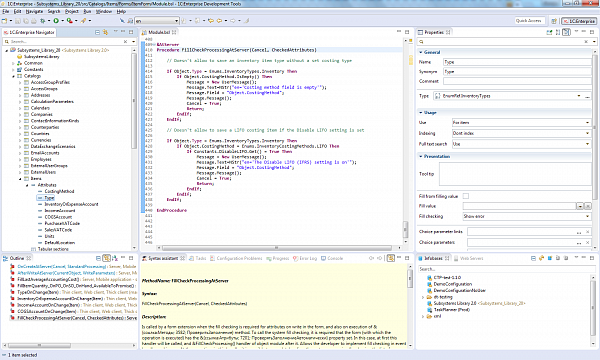Run the application with green play icon
Screen dimensions: 600x360
click(x=56, y=21)
